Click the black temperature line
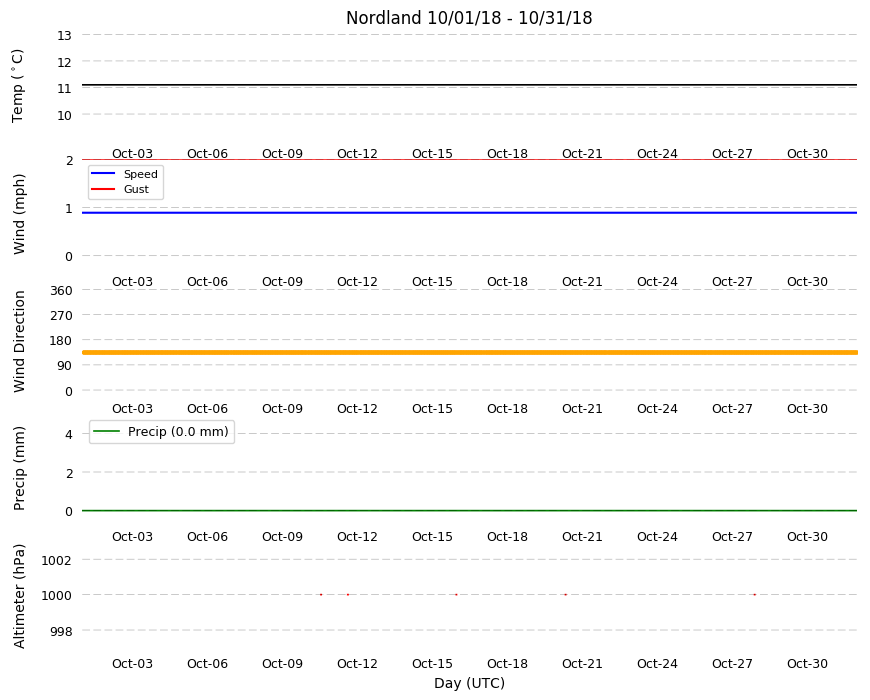Image resolution: width=870 pixels, height=700 pixels. coord(469,85)
